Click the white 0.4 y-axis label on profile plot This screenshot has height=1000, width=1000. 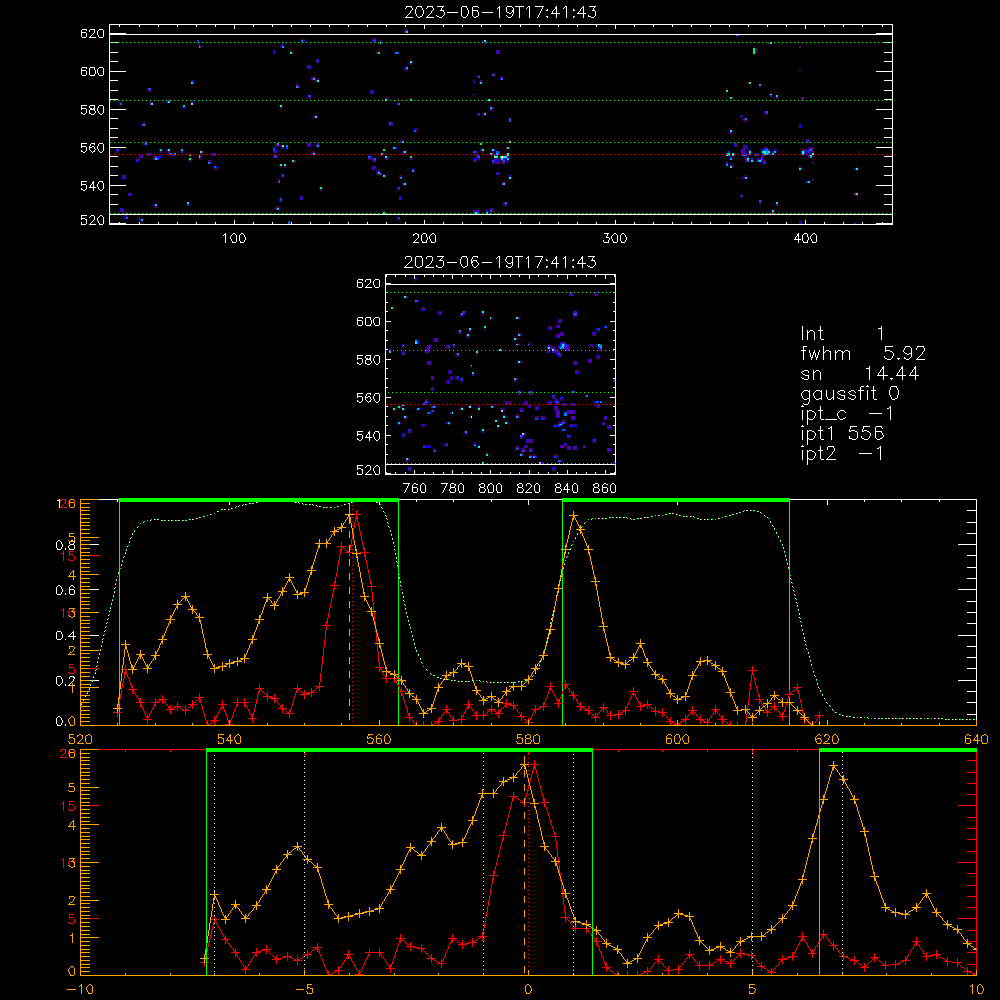click(x=66, y=636)
